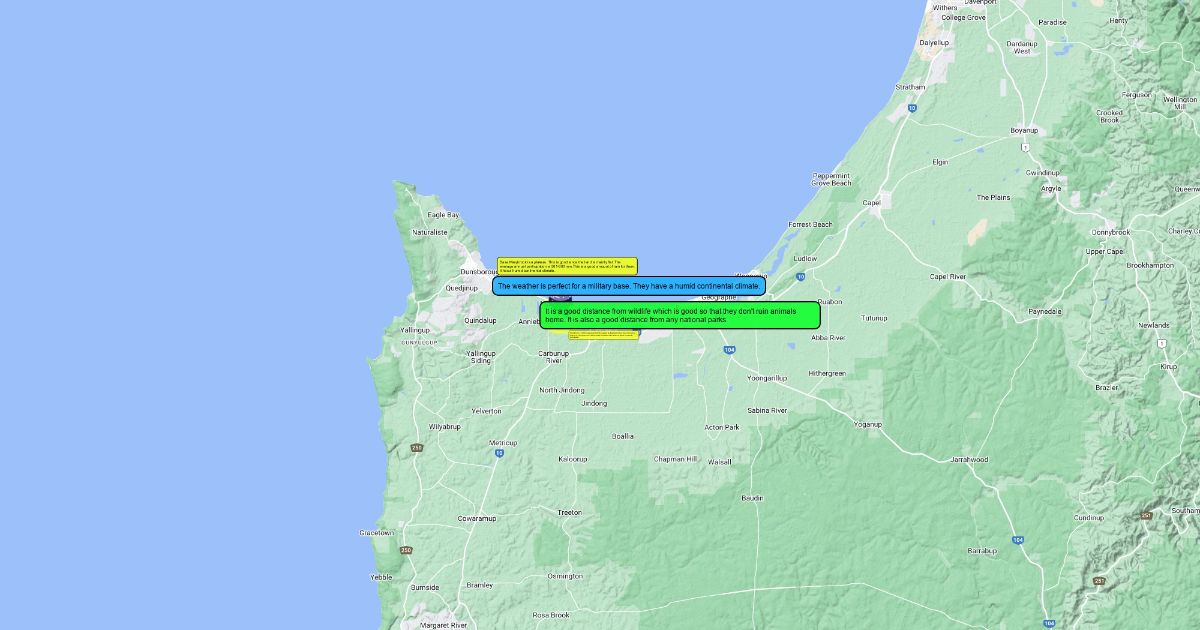The height and width of the screenshot is (630, 1200).
Task: Click the route 104 shield near Barrabup
Action: 1018,539
